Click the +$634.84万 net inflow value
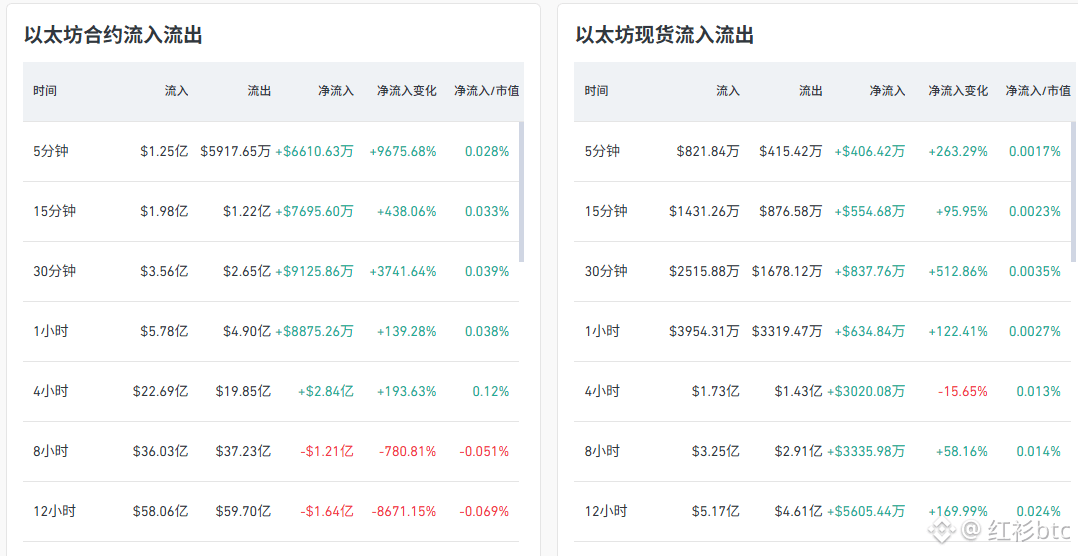Viewport: 1078px width, 556px height. [x=870, y=331]
